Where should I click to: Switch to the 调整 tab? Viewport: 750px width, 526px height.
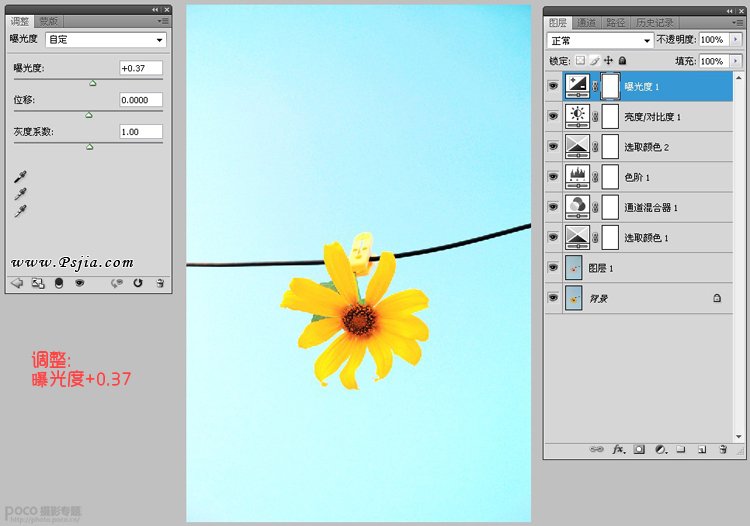coord(20,22)
